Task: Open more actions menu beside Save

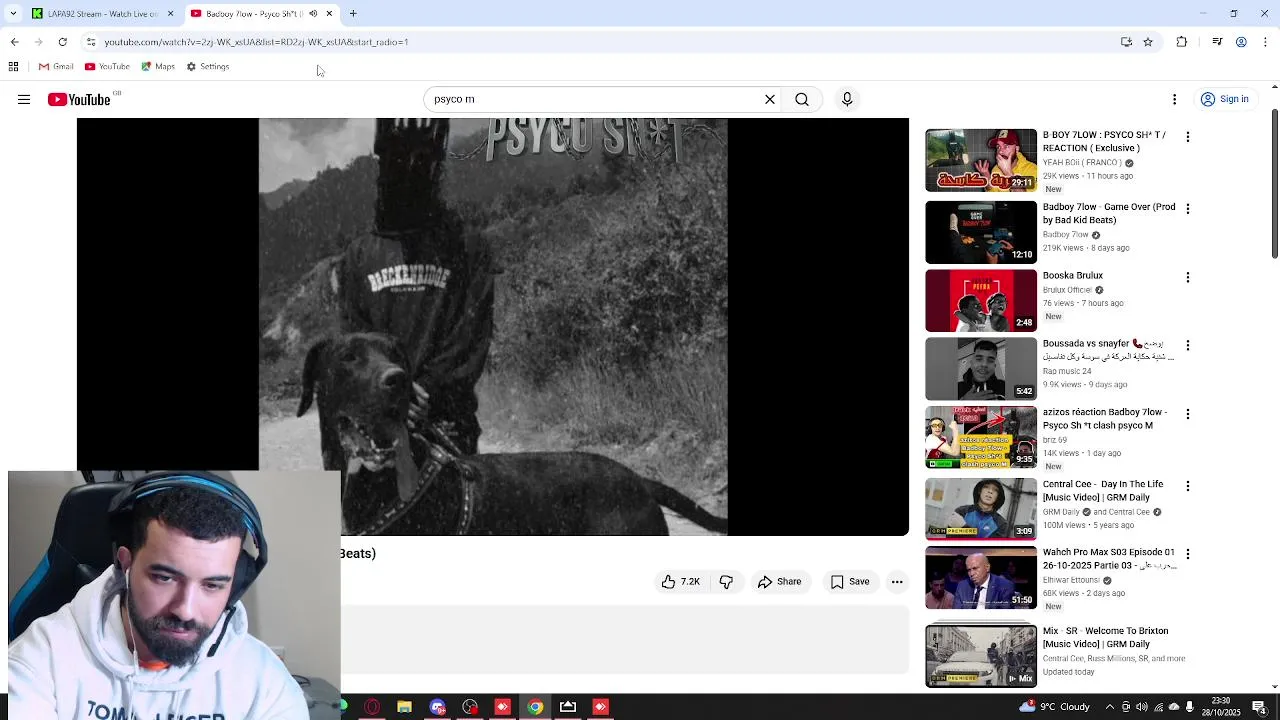Action: [897, 582]
